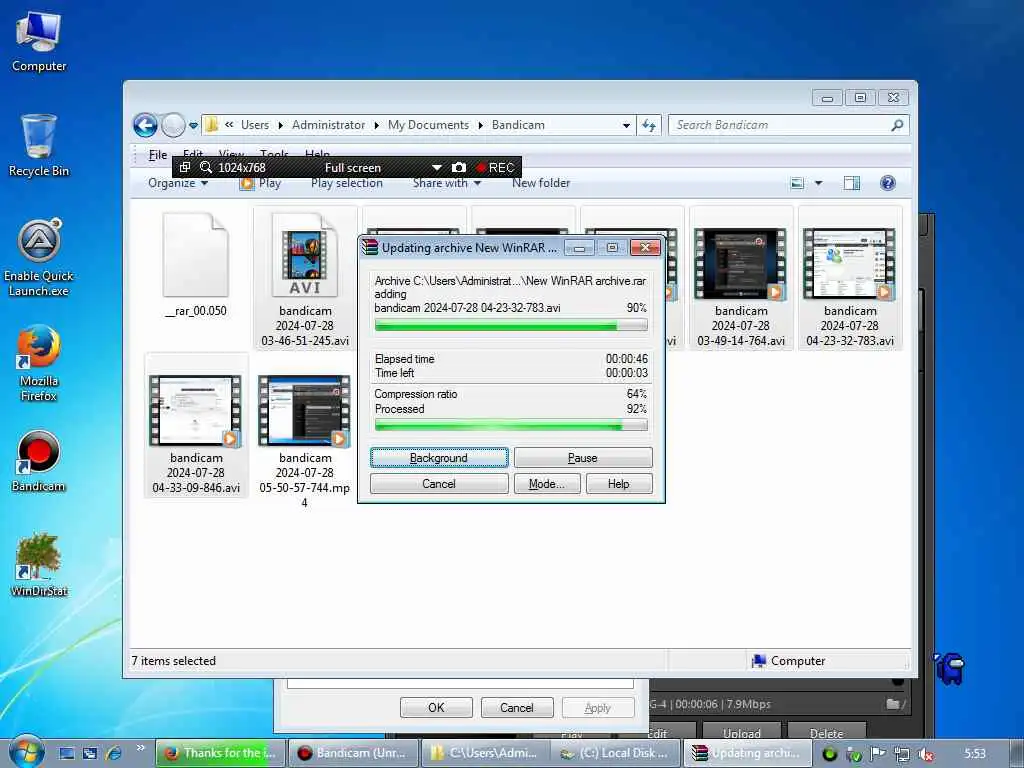Click the WinRAR books icon in dialog title
The height and width of the screenshot is (768, 1024).
pos(371,248)
